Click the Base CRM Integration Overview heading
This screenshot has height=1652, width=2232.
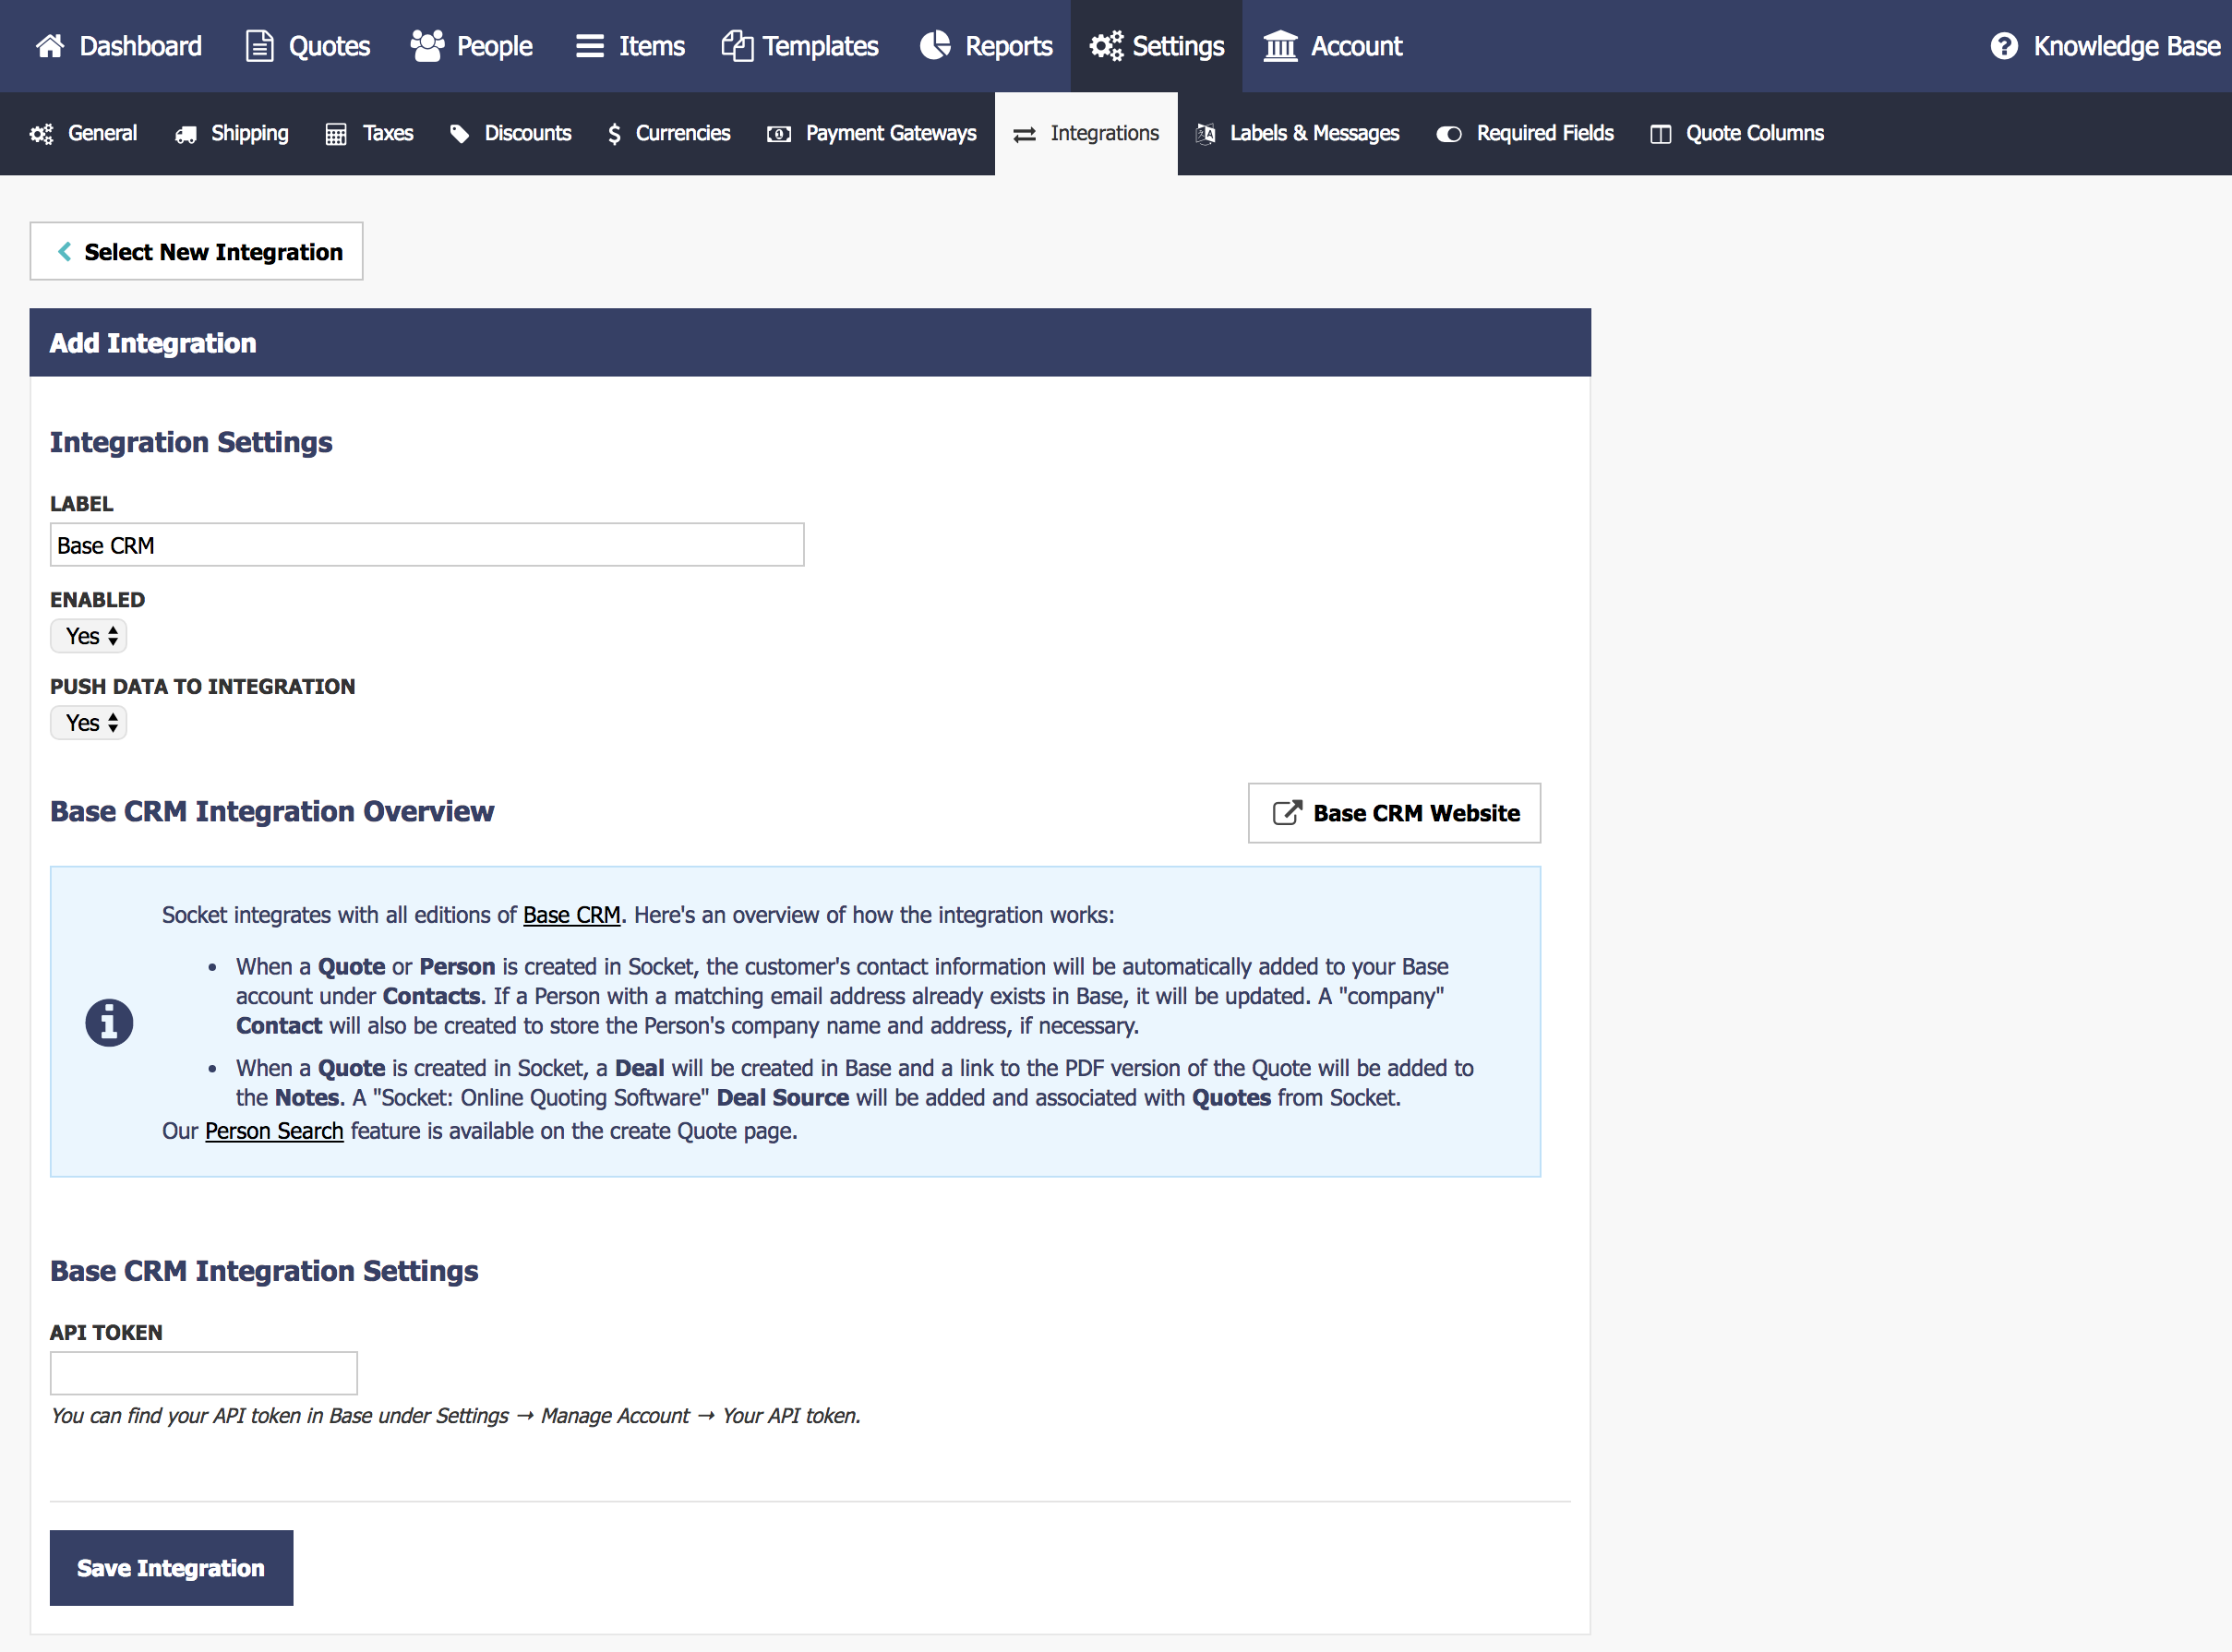(272, 811)
